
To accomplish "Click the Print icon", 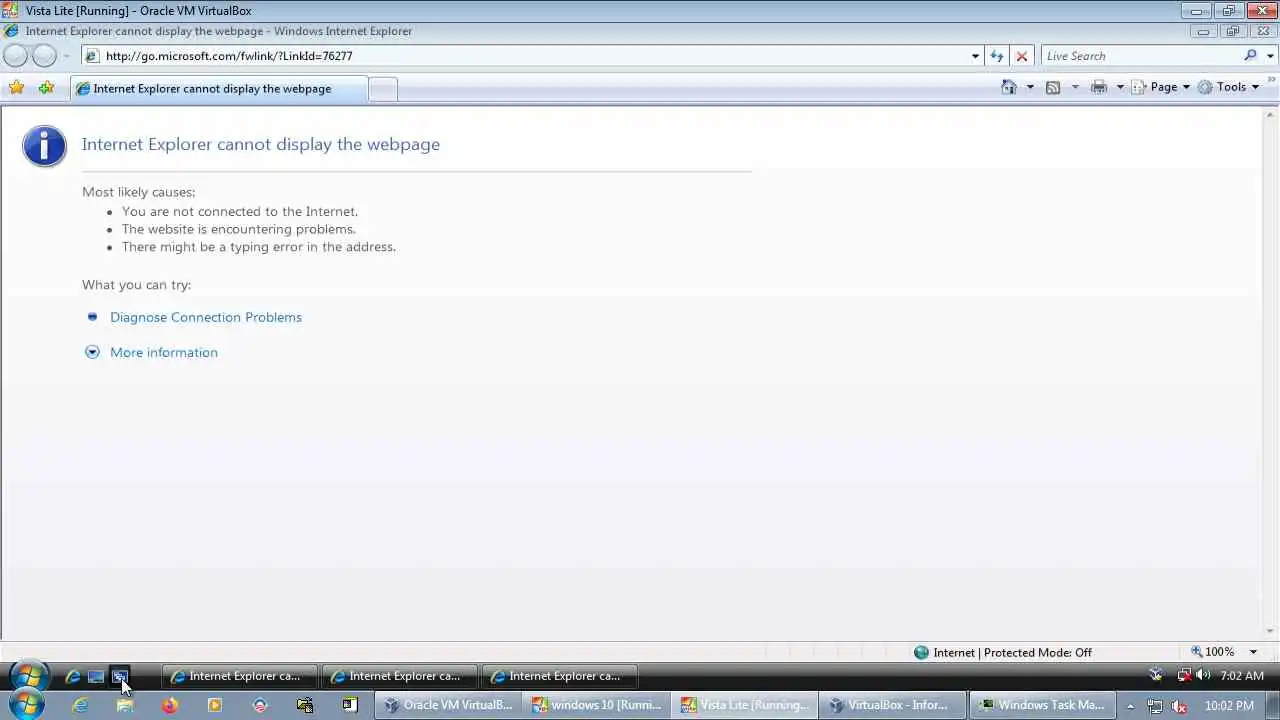I will pos(1099,87).
